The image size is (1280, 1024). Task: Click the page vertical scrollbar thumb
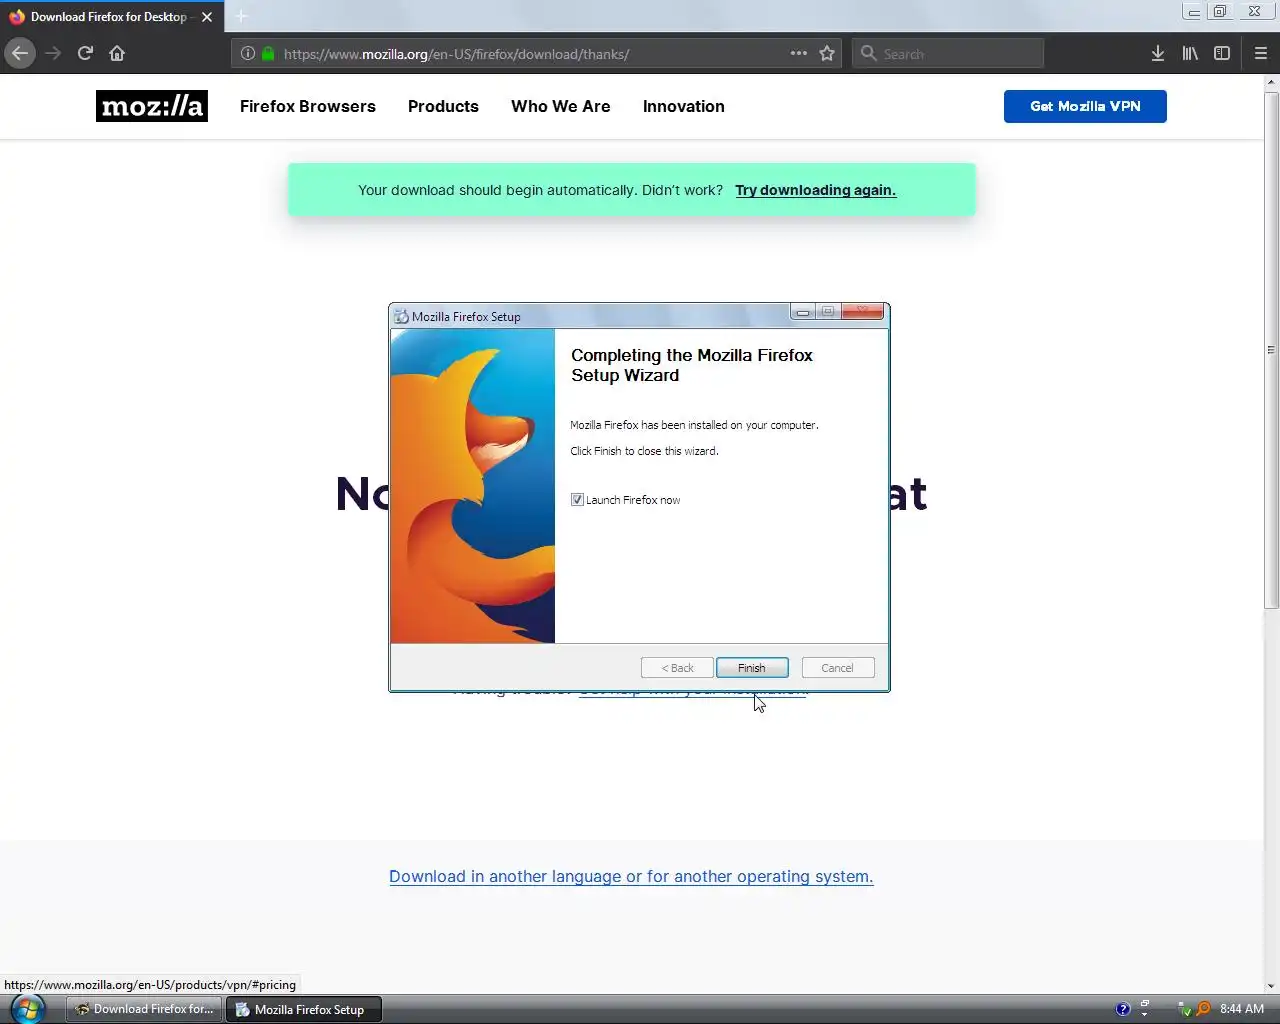coord(1271,350)
